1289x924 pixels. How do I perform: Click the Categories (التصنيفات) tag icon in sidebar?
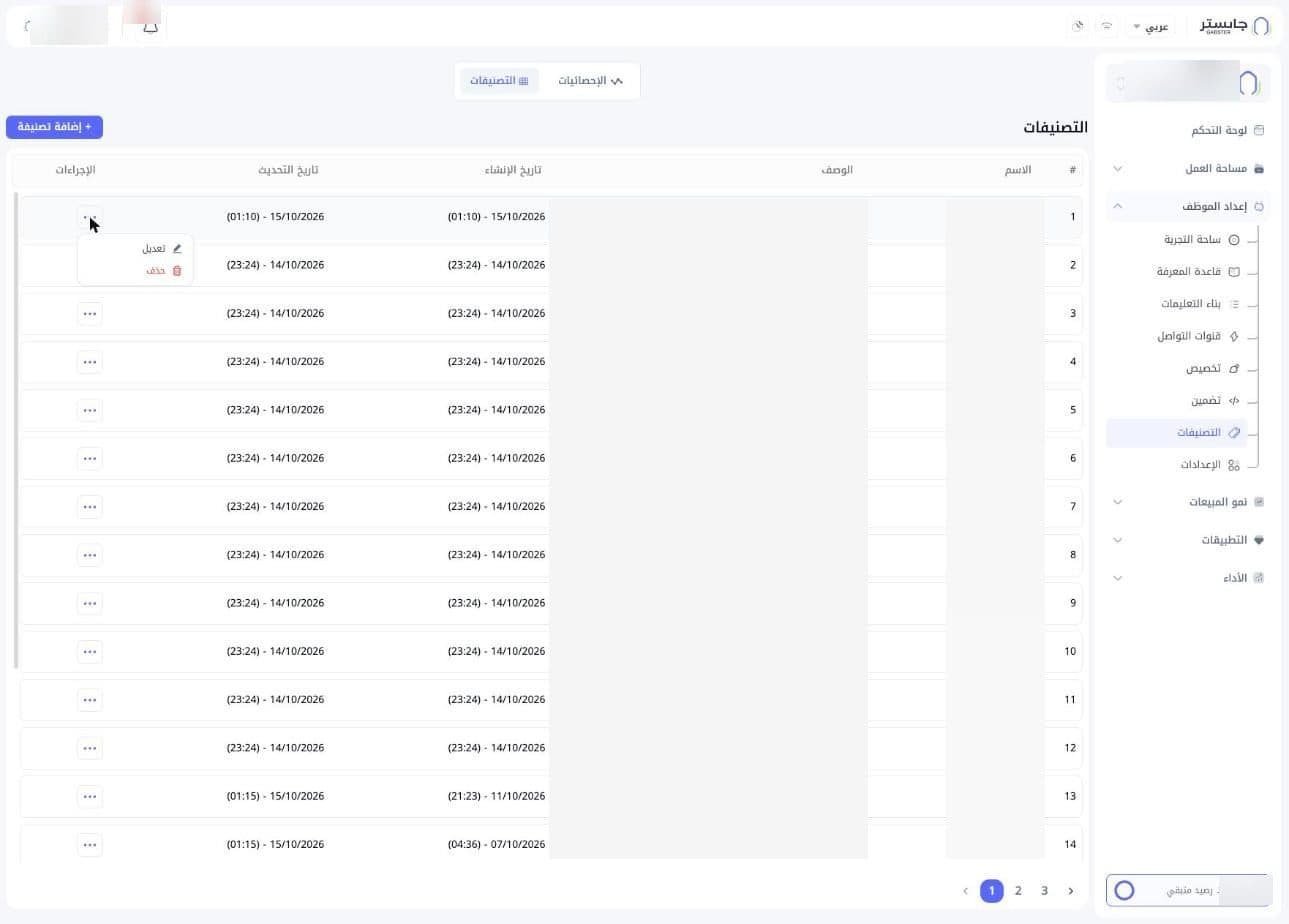pyautogui.click(x=1234, y=433)
